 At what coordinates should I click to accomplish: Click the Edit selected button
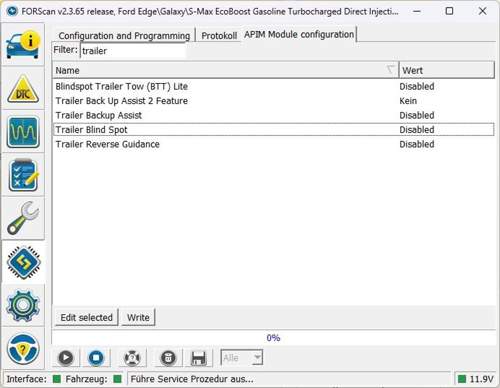tap(86, 318)
